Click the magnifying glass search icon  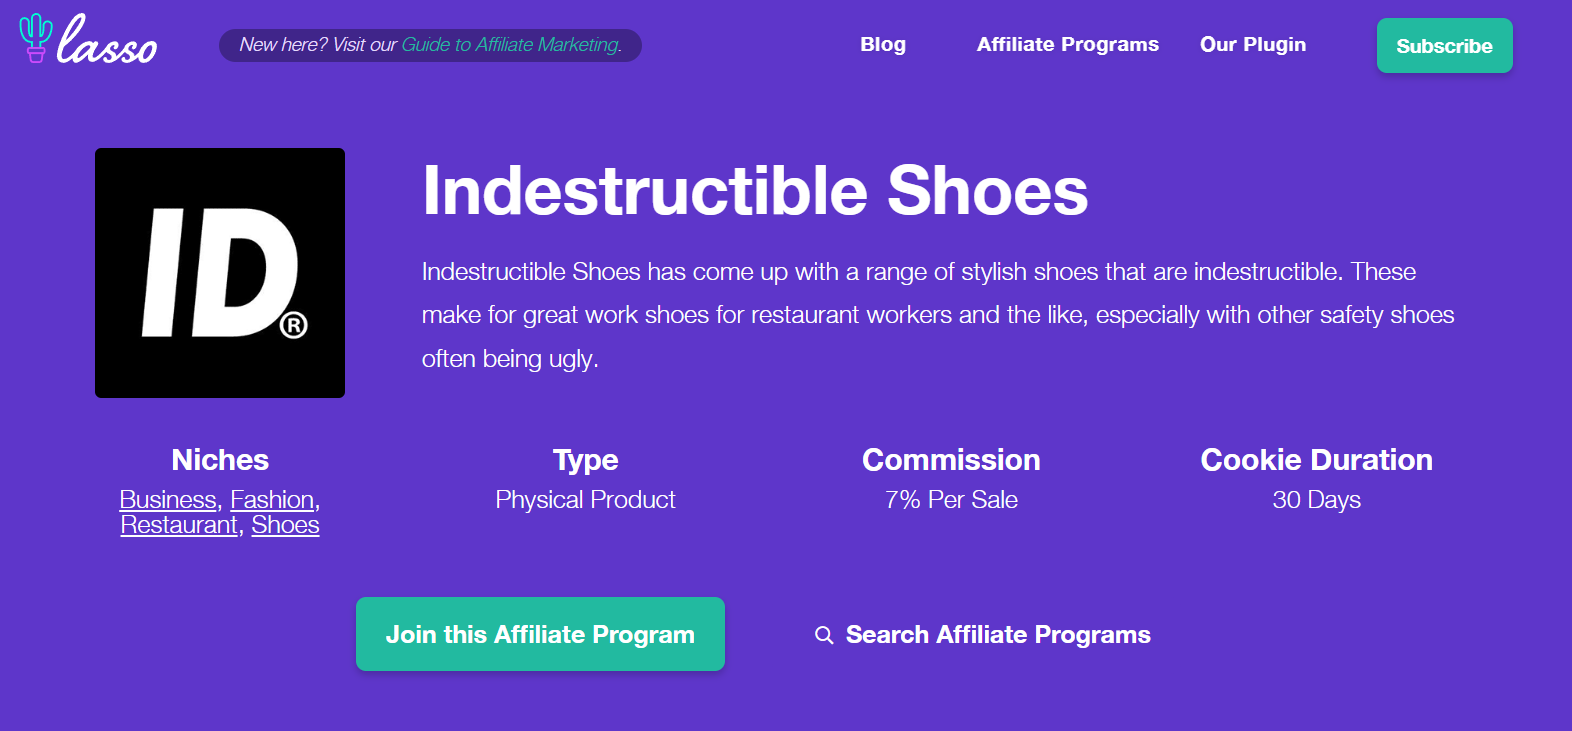[x=824, y=635]
